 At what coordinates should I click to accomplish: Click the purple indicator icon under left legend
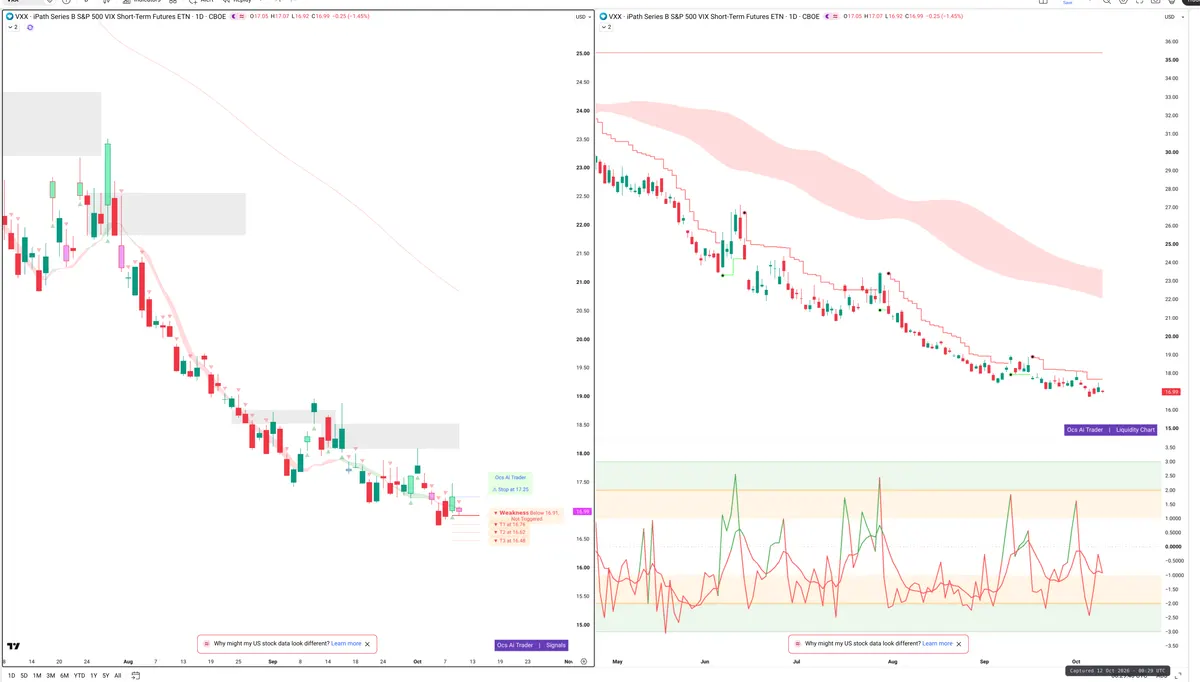[x=30, y=27]
